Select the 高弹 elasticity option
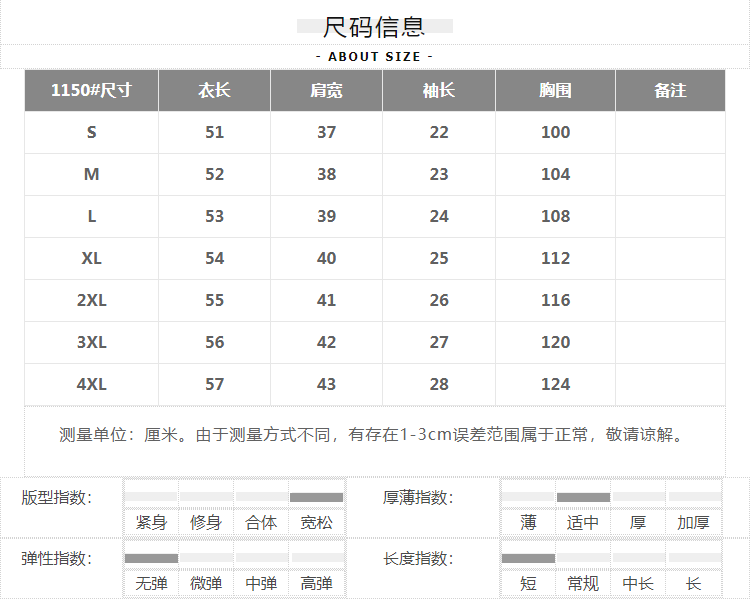The image size is (750, 600). [316, 583]
